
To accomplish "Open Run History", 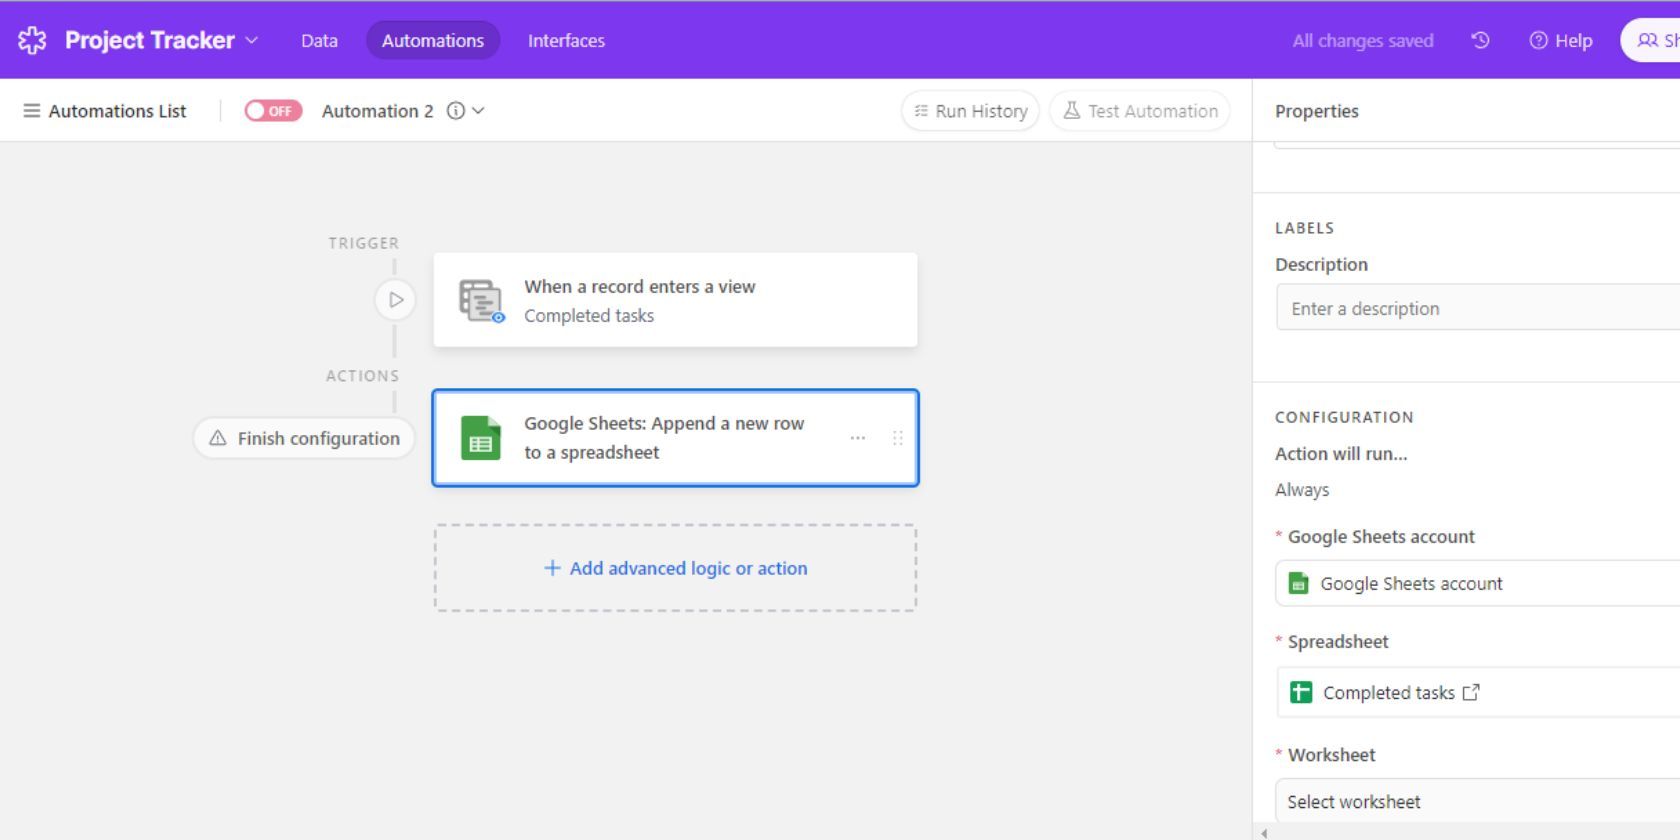I will click(x=970, y=111).
